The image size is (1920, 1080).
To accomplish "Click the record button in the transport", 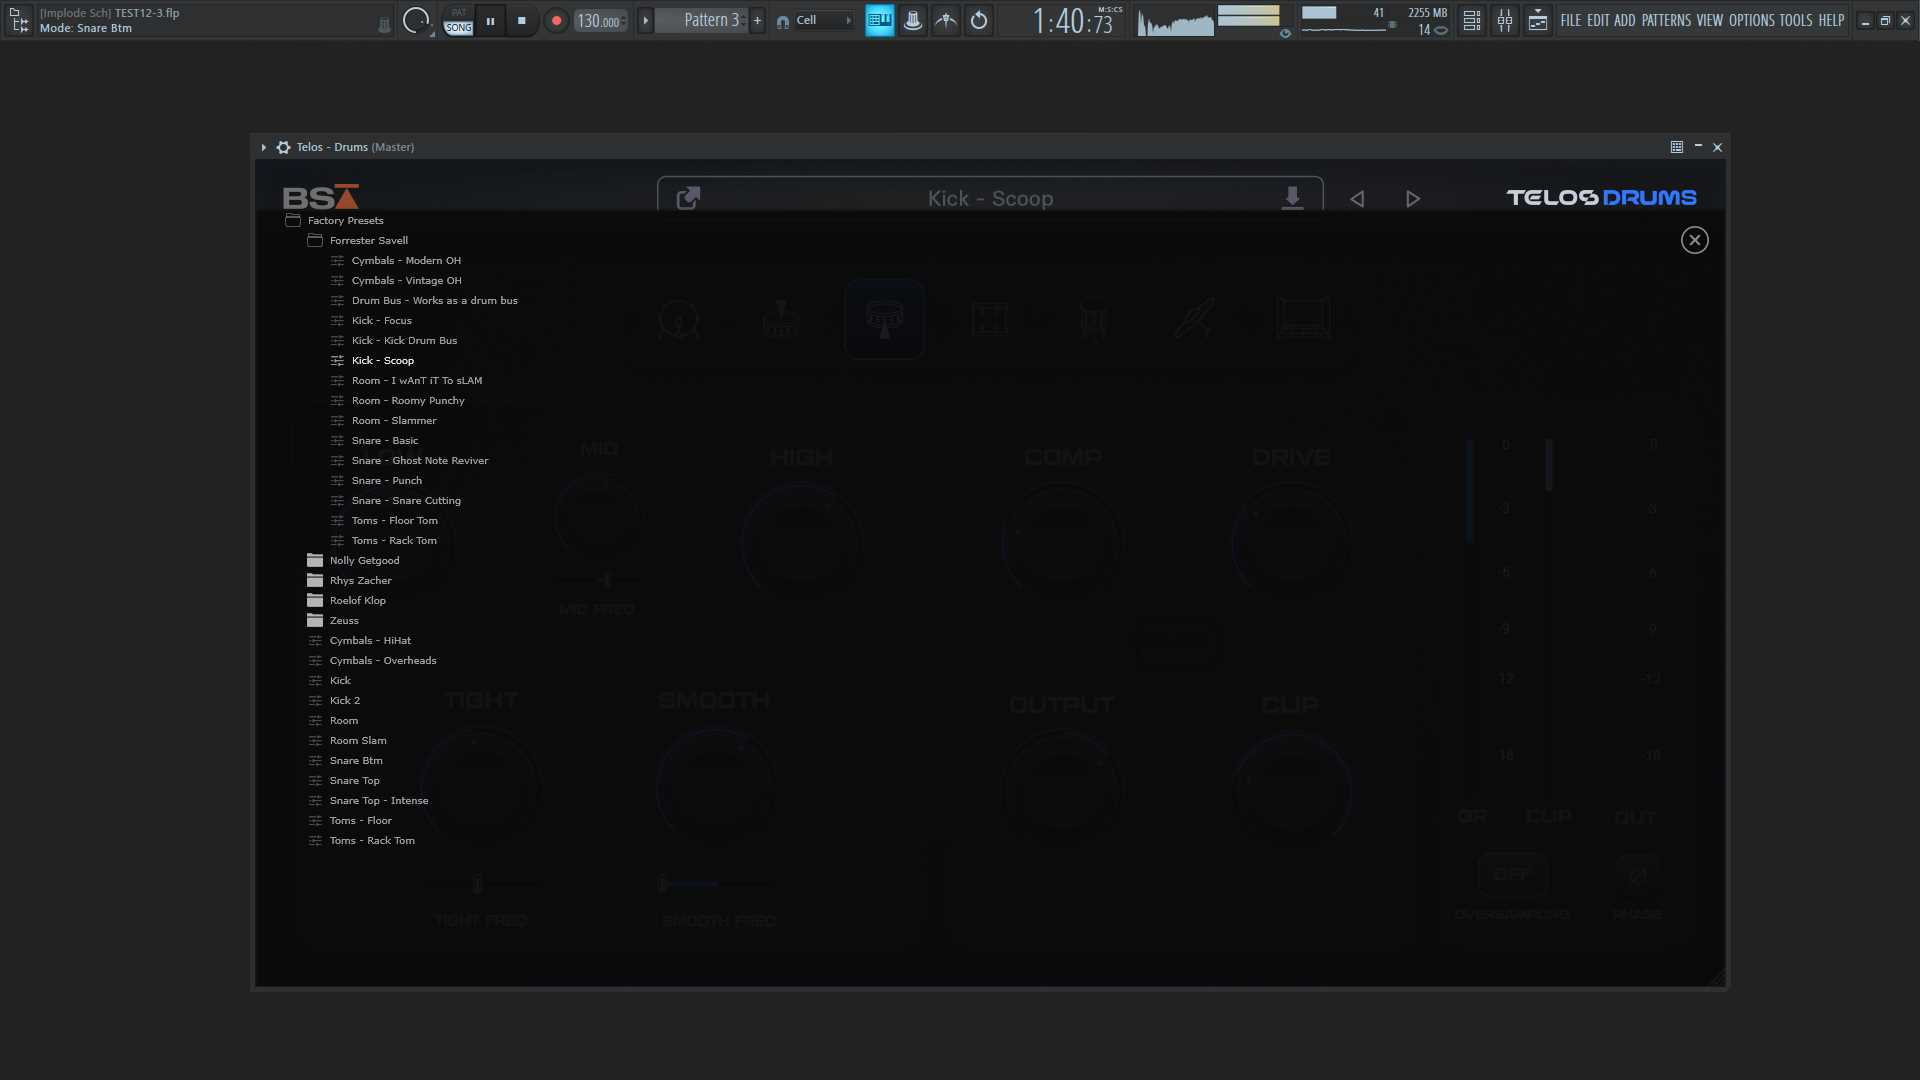I will (x=557, y=20).
